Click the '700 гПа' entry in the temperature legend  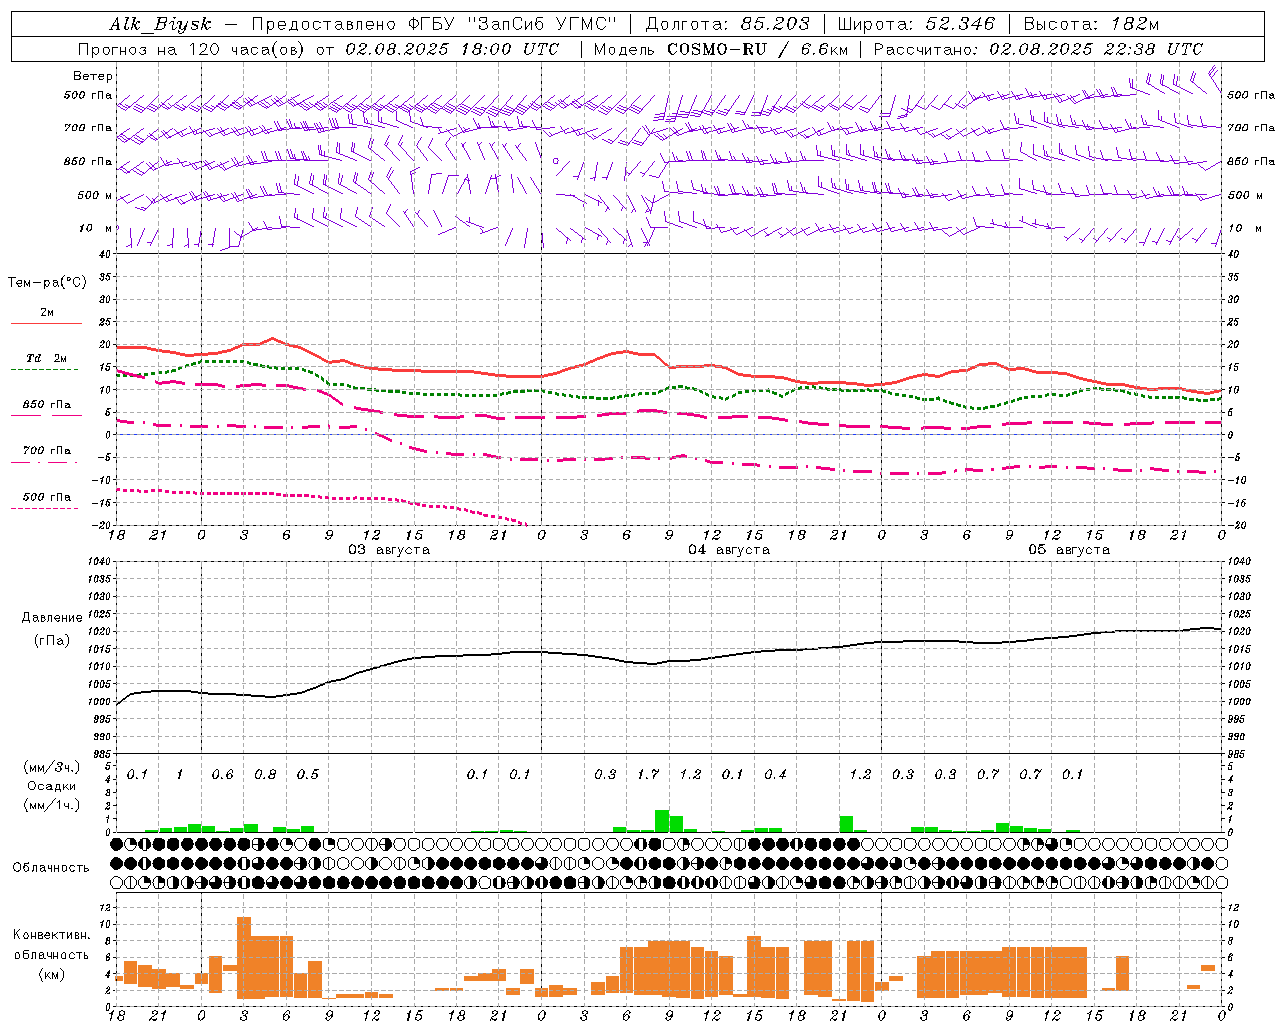46,451
